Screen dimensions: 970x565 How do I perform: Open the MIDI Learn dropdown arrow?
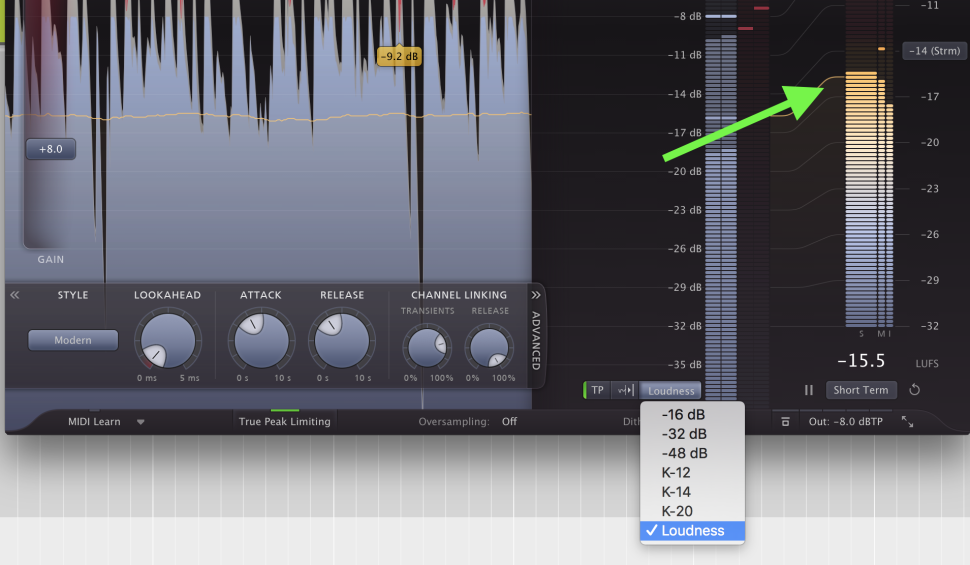click(140, 422)
